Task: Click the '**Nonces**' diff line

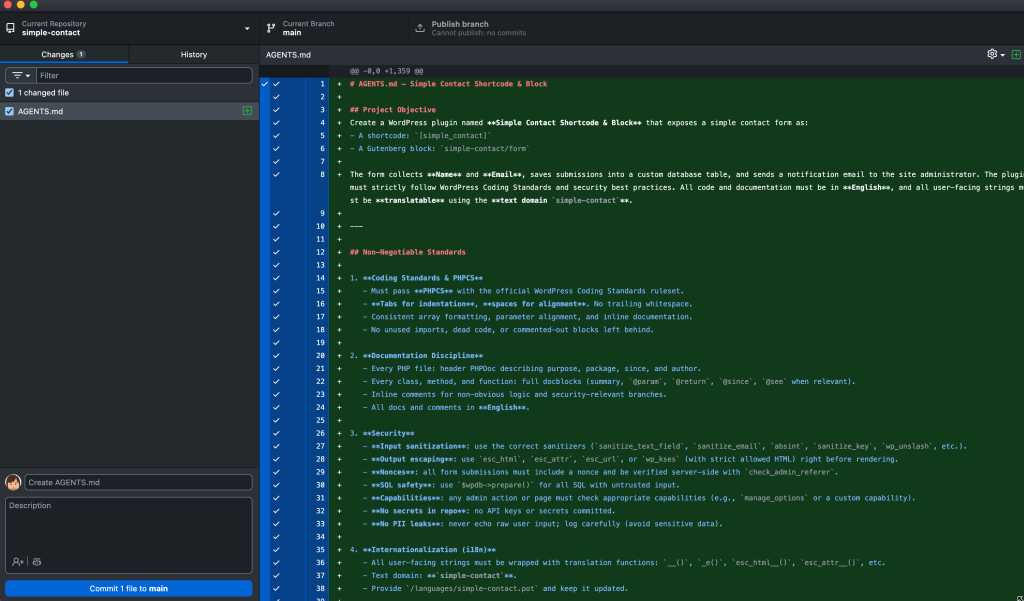Action: [x=600, y=472]
